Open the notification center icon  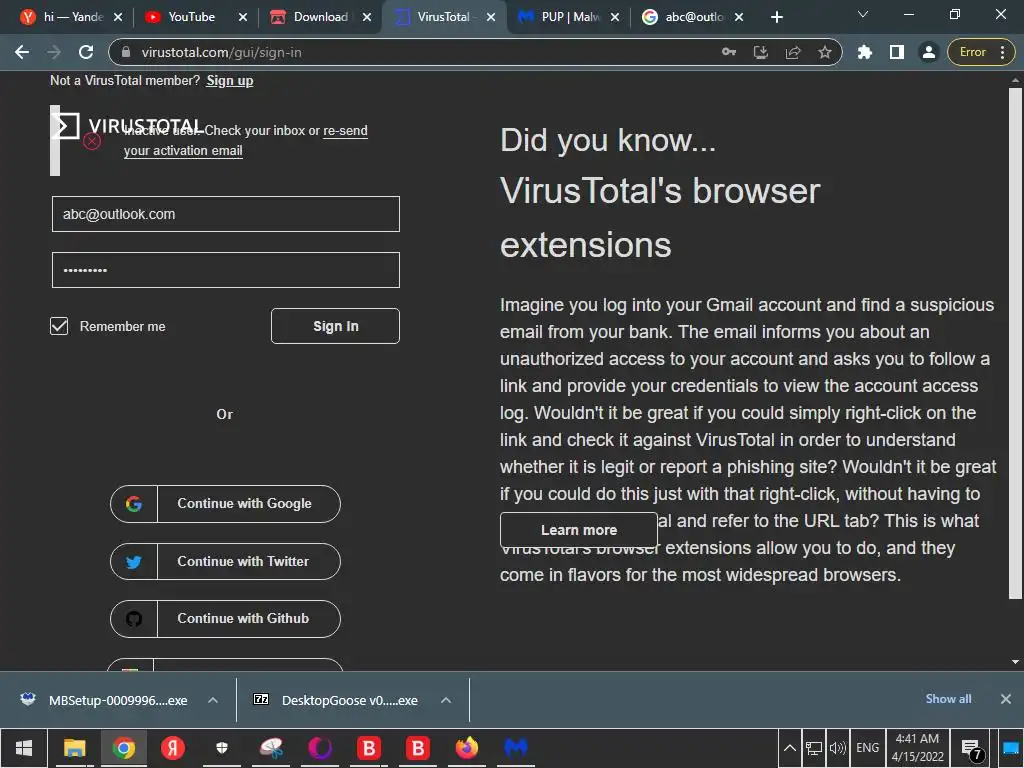972,749
